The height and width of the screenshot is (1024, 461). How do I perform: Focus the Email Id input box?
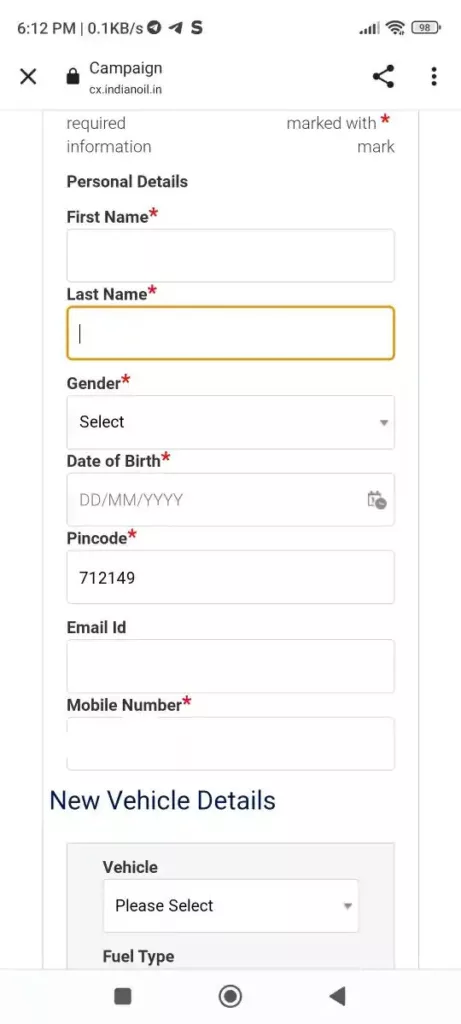coord(230,666)
